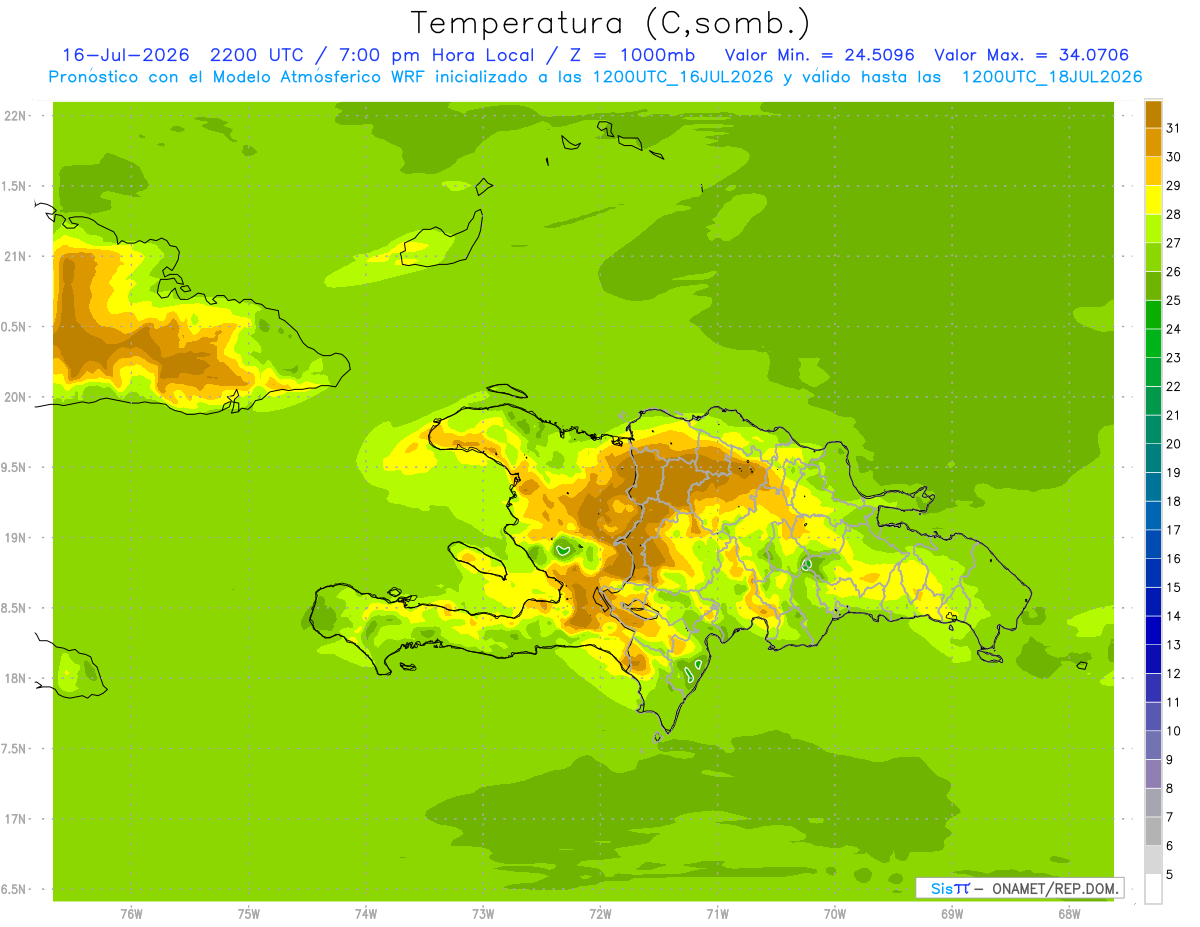Click the white swatch below 5 on colorbar
Screen dimensions: 1200x927
[x=1153, y=889]
